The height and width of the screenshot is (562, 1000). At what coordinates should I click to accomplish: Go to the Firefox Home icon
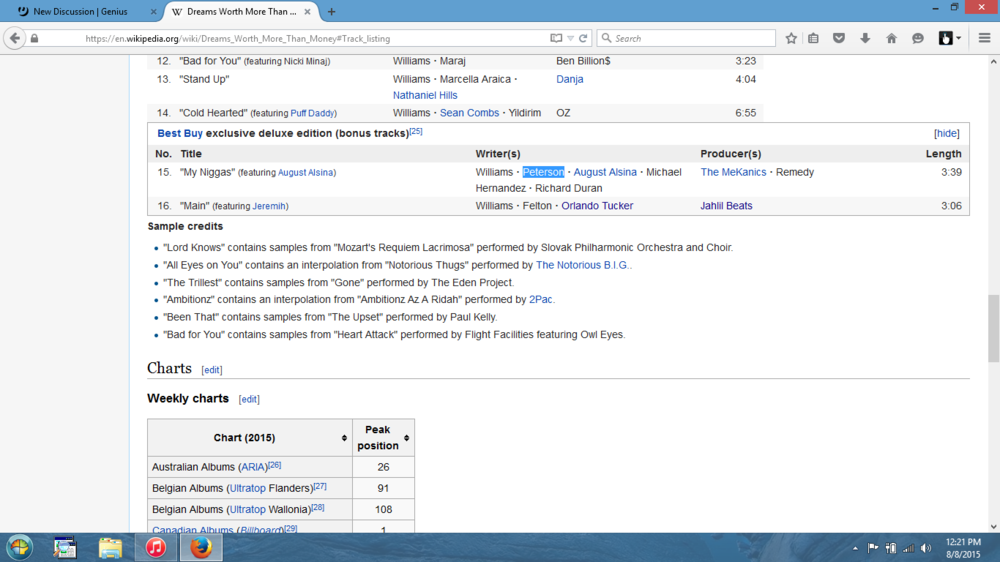[x=892, y=38]
